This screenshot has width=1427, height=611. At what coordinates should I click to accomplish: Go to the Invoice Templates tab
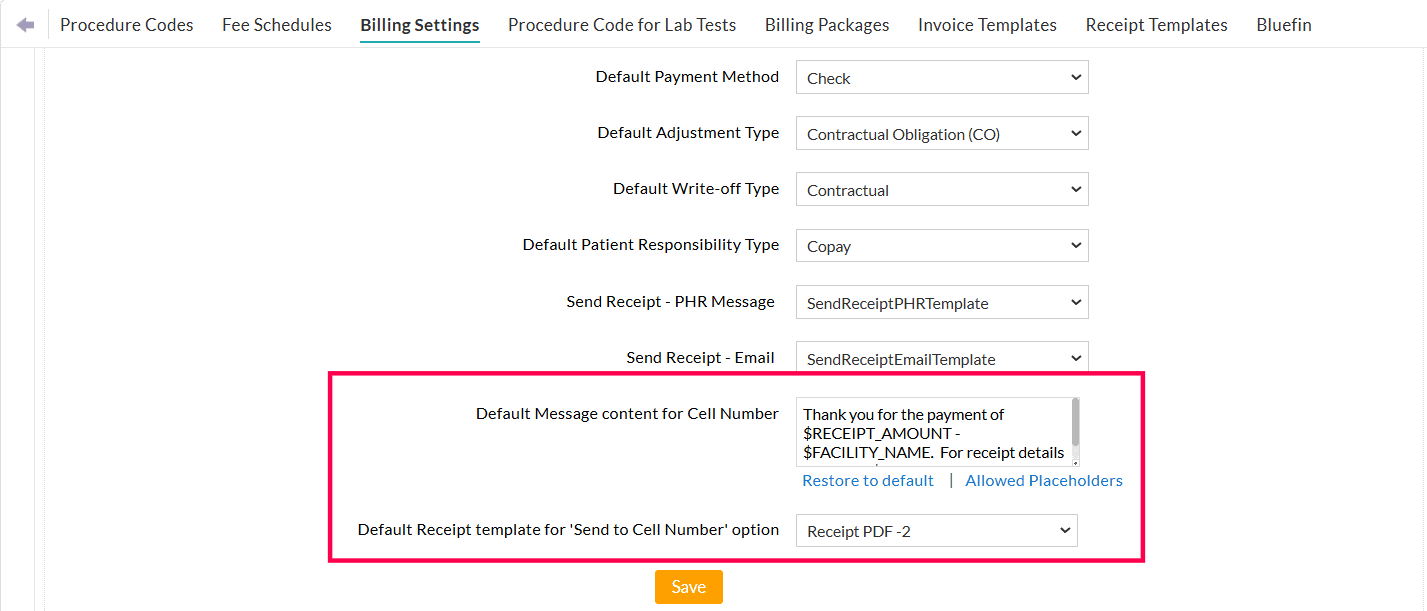(x=986, y=24)
